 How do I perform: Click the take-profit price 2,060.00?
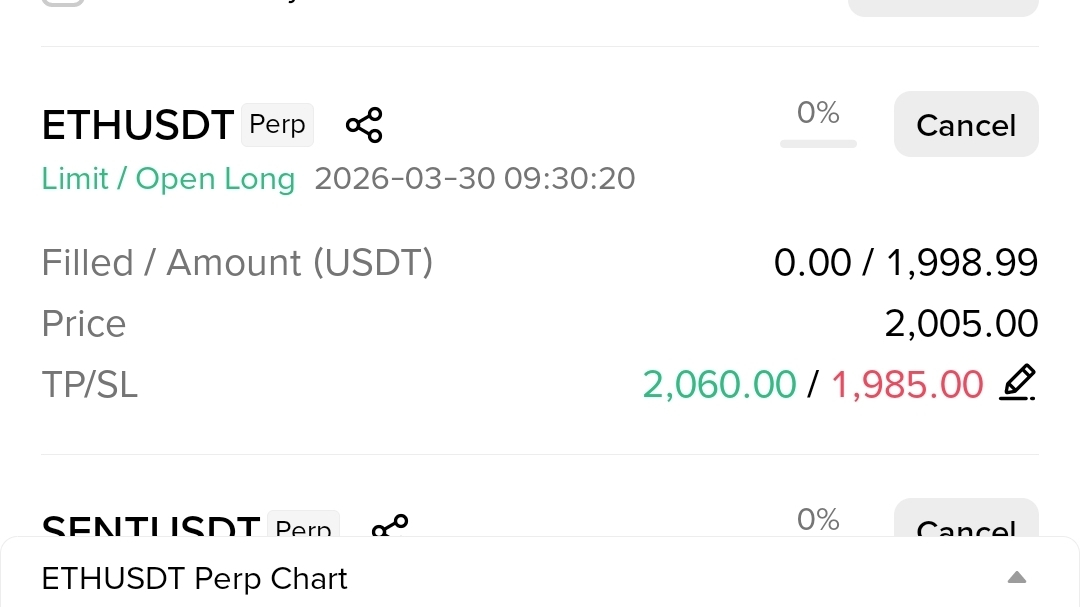pyautogui.click(x=719, y=384)
